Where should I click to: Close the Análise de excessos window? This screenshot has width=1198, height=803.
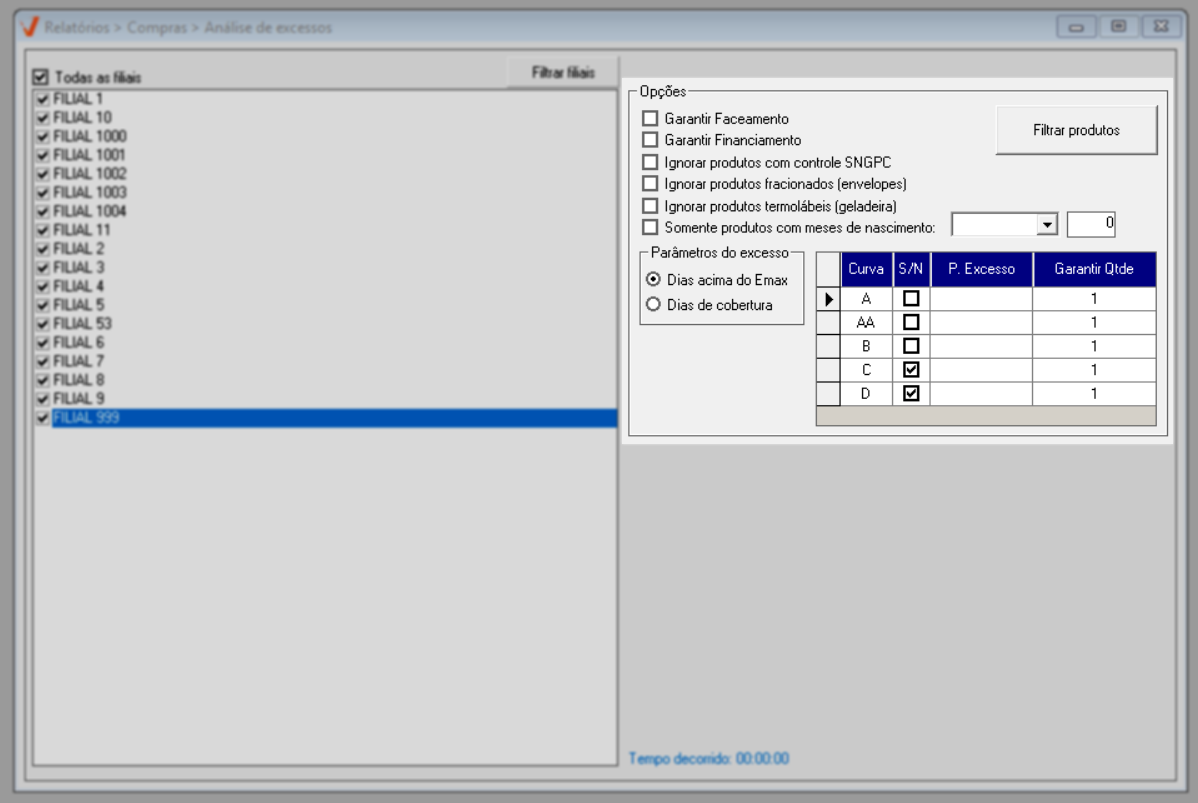tap(1161, 27)
